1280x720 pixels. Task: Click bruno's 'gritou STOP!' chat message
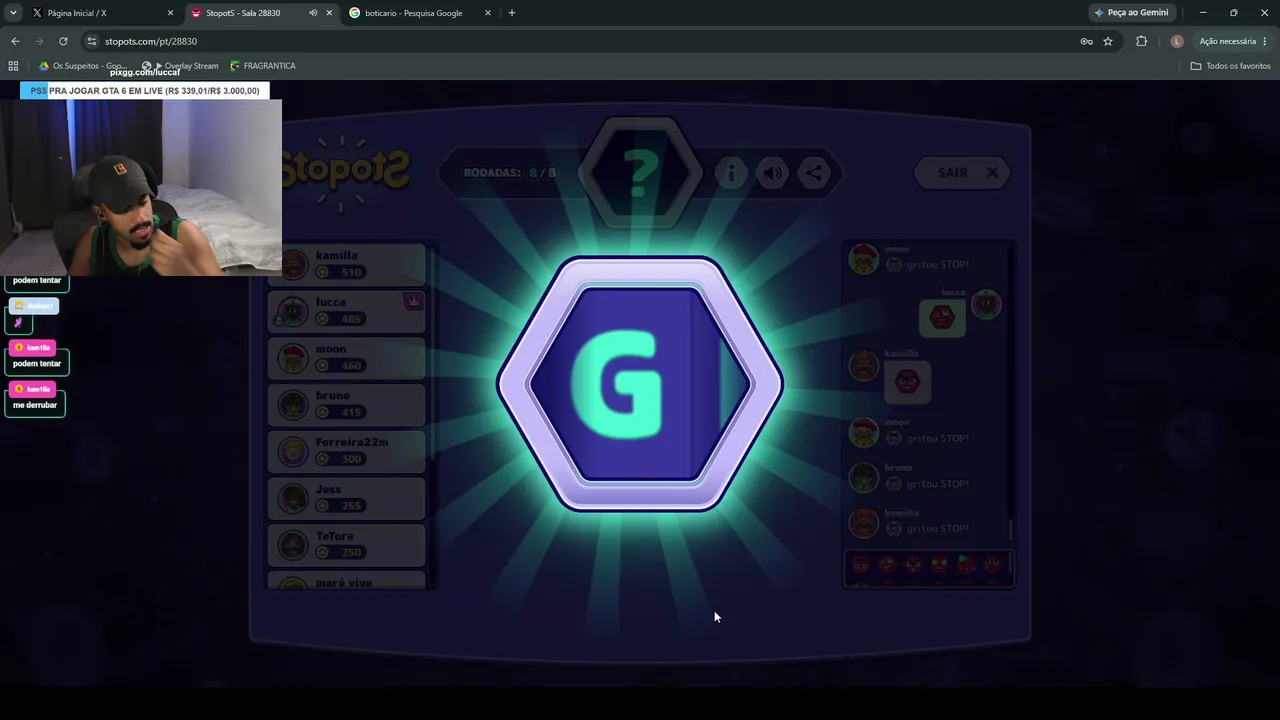pyautogui.click(x=927, y=484)
